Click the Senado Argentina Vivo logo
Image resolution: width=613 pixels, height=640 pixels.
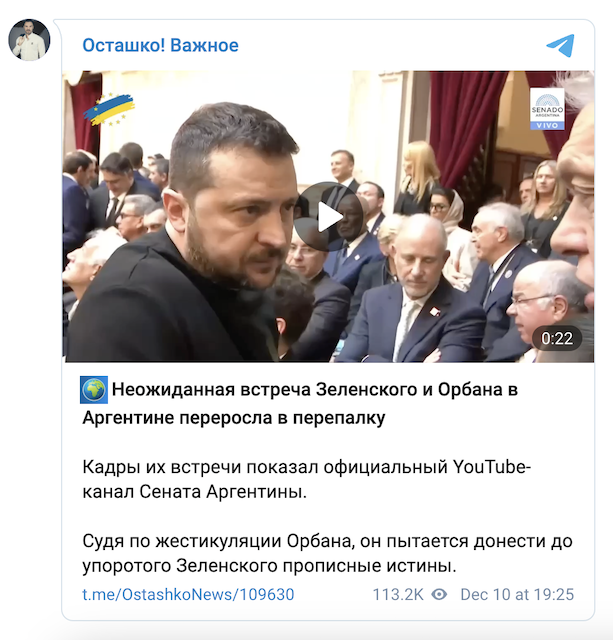point(547,109)
